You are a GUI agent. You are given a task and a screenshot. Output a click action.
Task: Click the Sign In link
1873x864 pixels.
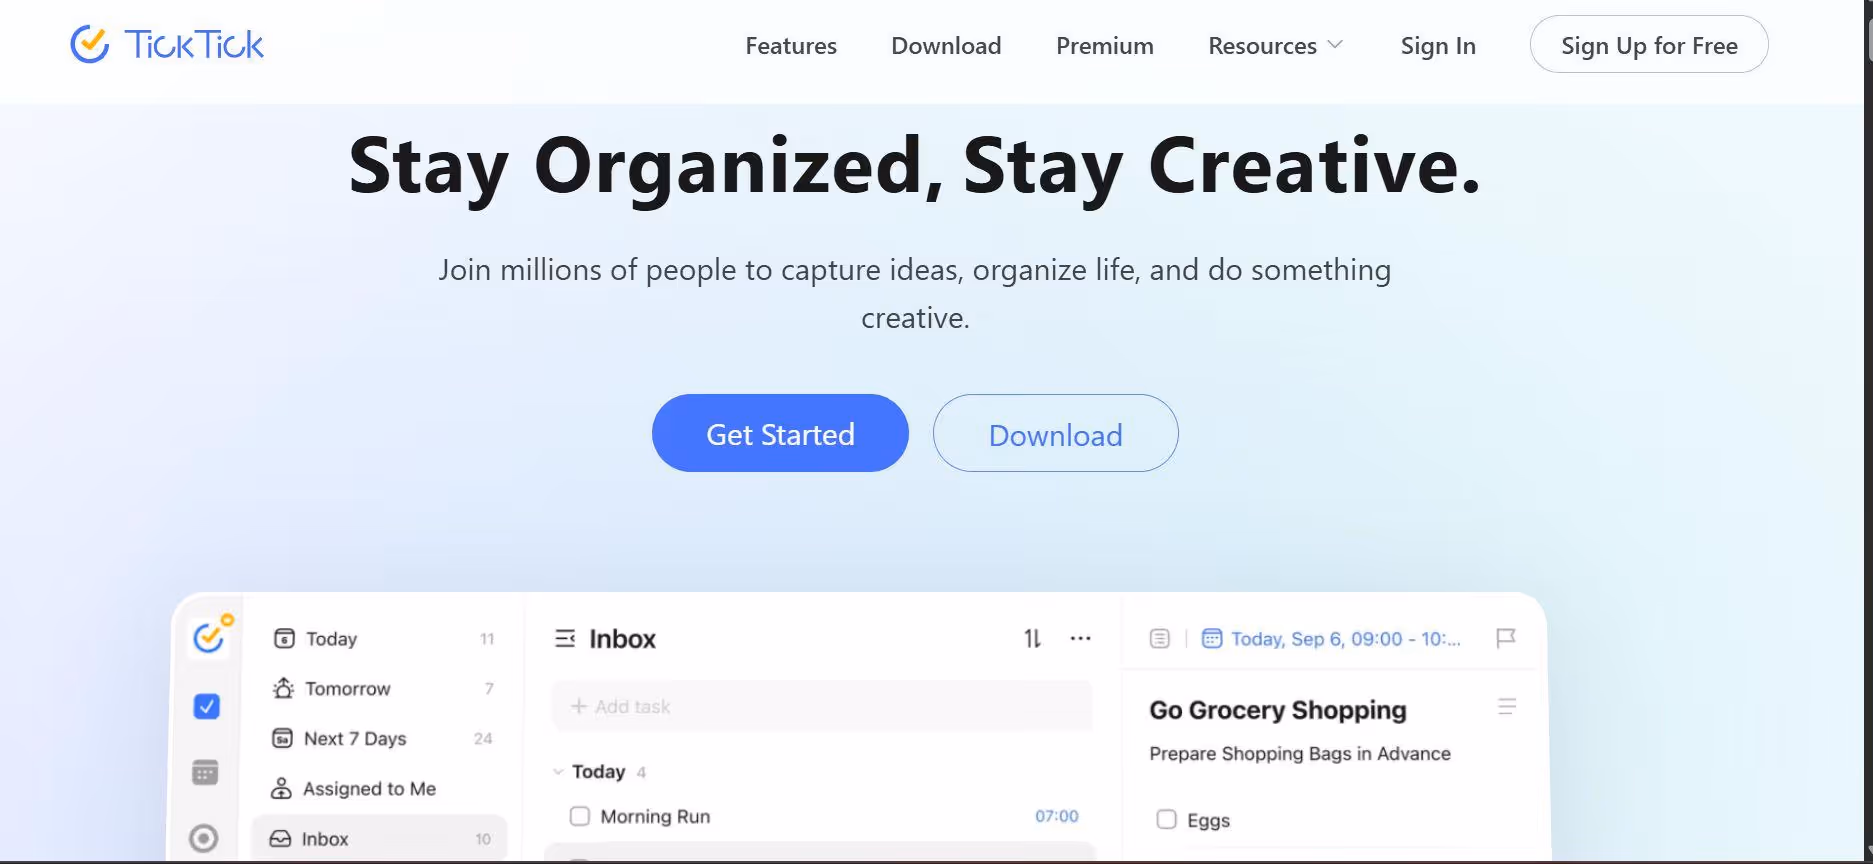click(x=1438, y=46)
